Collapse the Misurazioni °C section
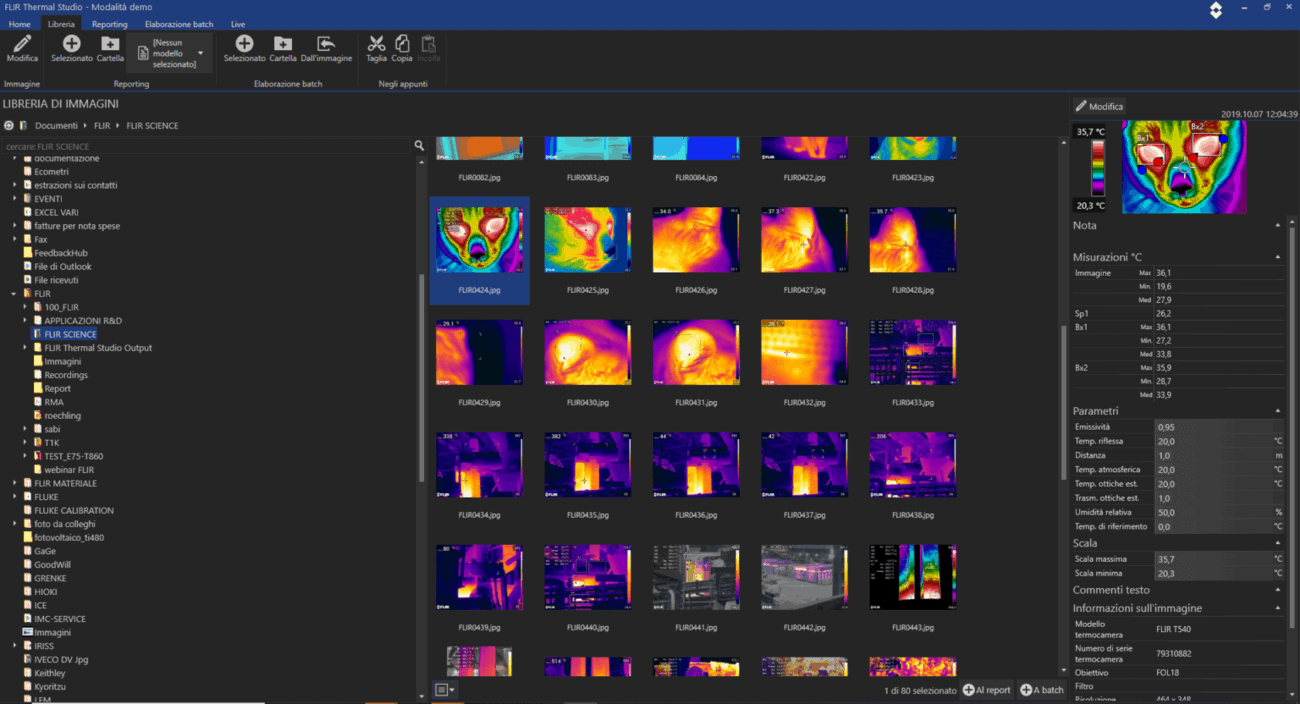The height and width of the screenshot is (704, 1300). pos(1278,257)
